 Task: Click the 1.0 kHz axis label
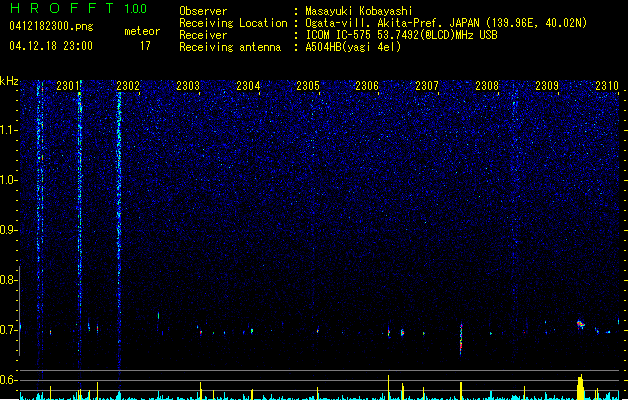coord(9,180)
